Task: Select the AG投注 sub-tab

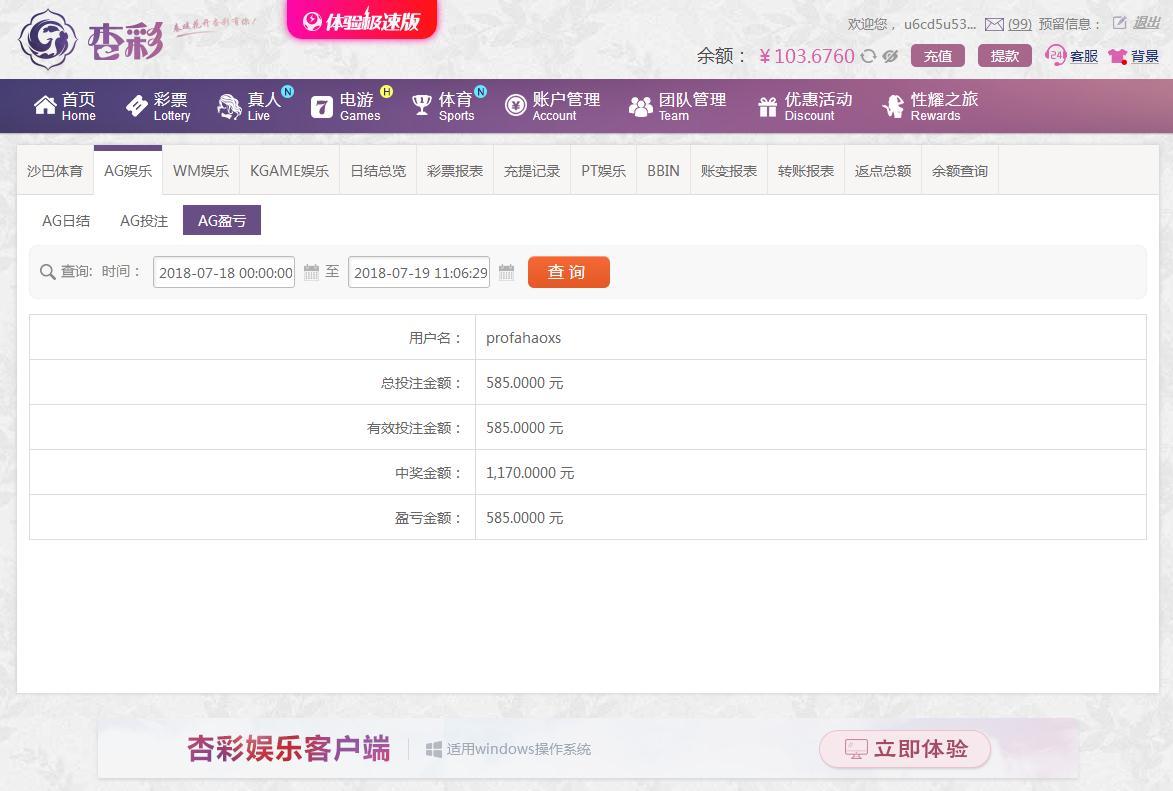Action: 144,221
